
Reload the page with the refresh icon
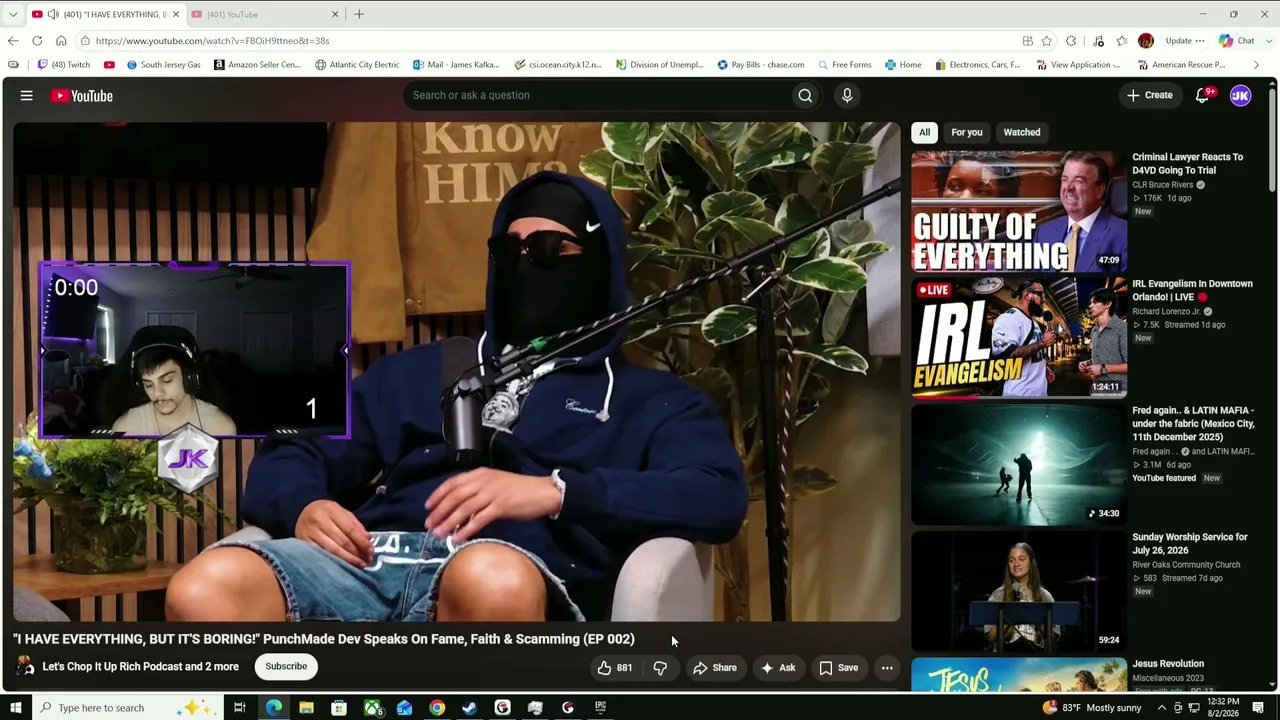37,41
